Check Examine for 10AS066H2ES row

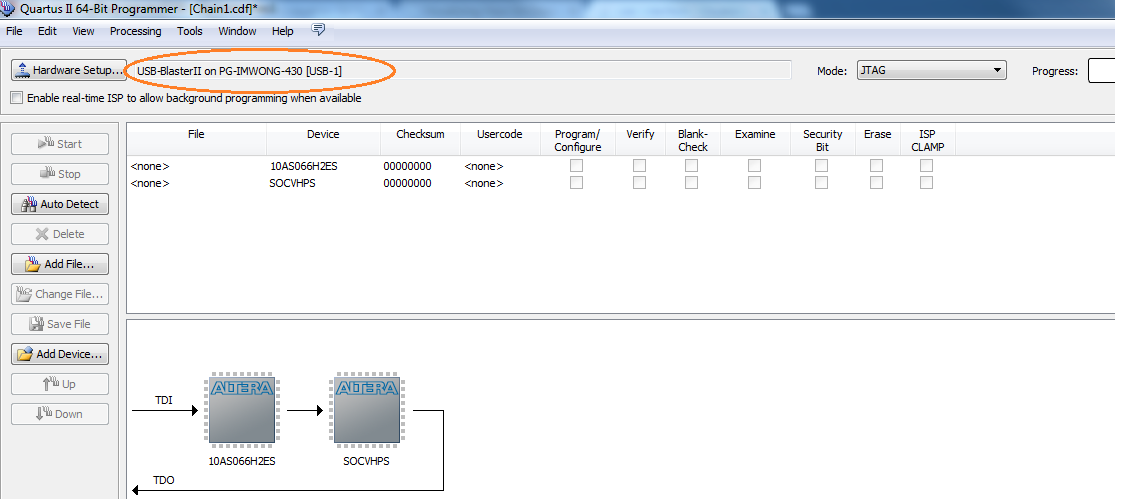click(x=754, y=165)
